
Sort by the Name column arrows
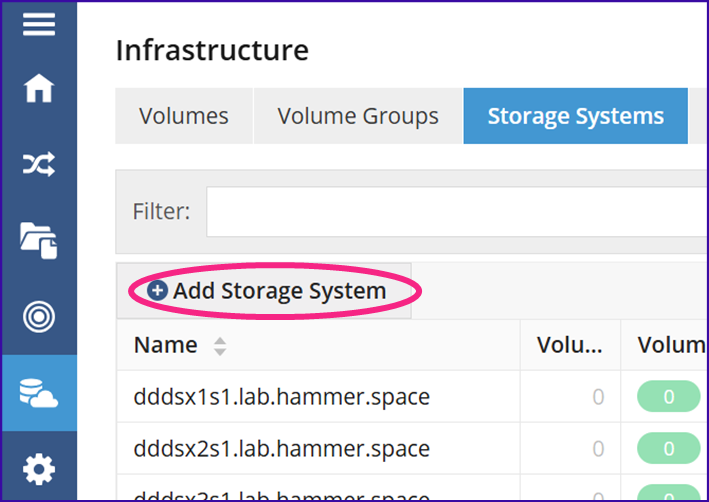click(x=220, y=346)
